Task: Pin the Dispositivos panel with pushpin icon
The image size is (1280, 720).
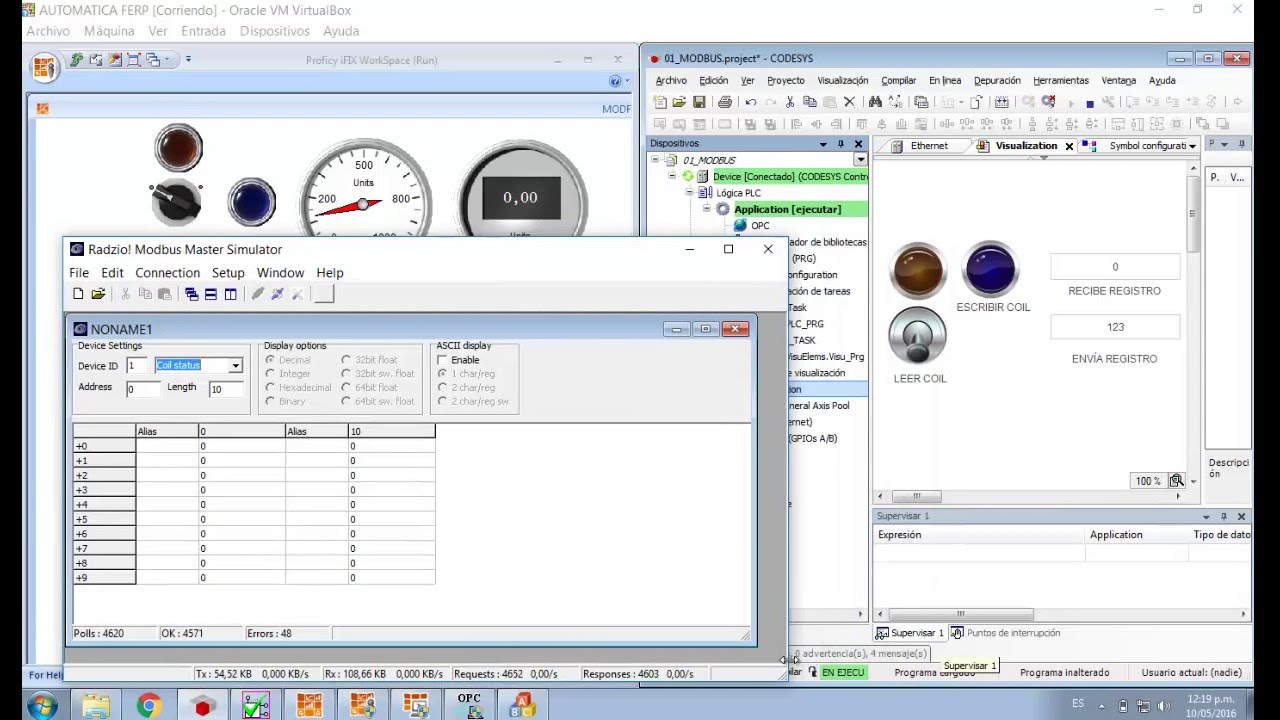Action: click(x=841, y=144)
